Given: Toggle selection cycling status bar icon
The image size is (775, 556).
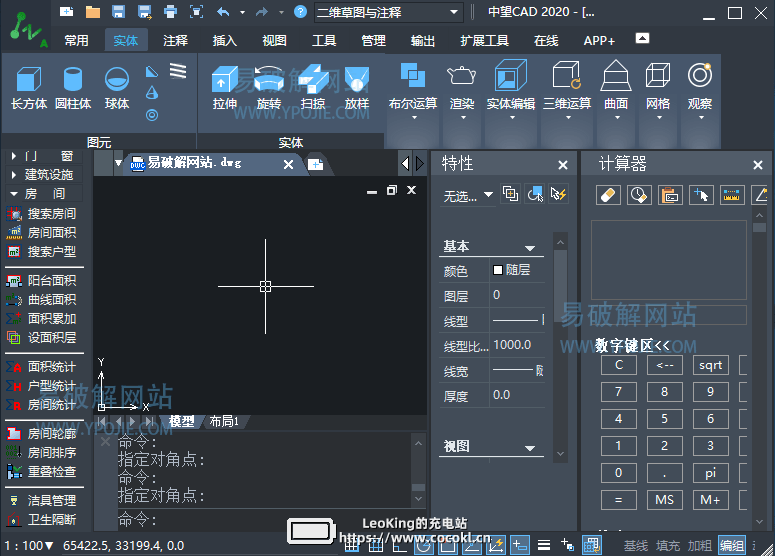Looking at the screenshot, I should 567,545.
